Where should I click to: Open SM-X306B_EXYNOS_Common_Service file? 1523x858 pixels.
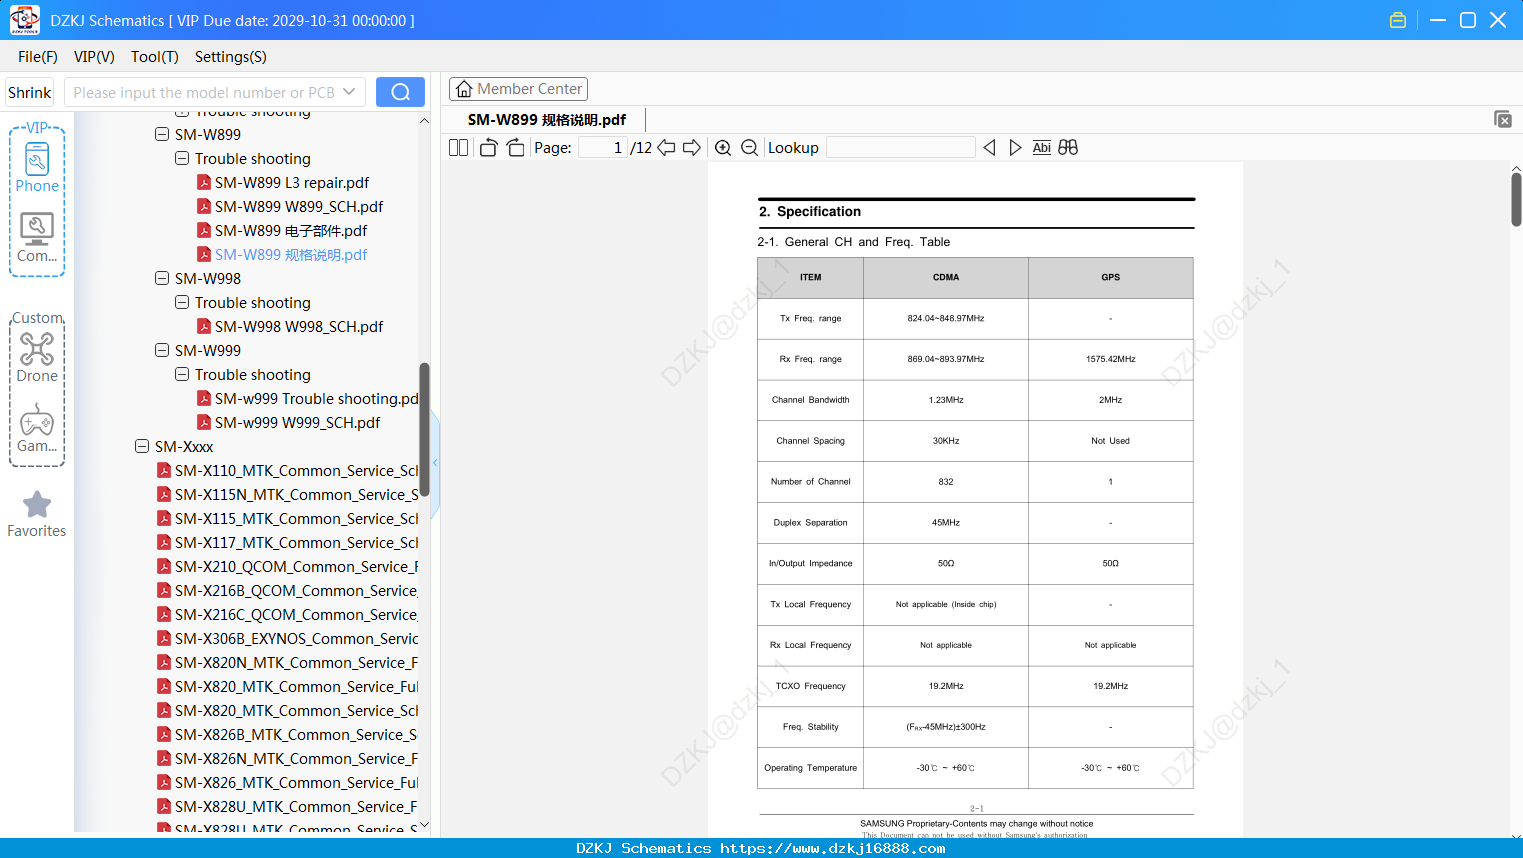tap(297, 638)
